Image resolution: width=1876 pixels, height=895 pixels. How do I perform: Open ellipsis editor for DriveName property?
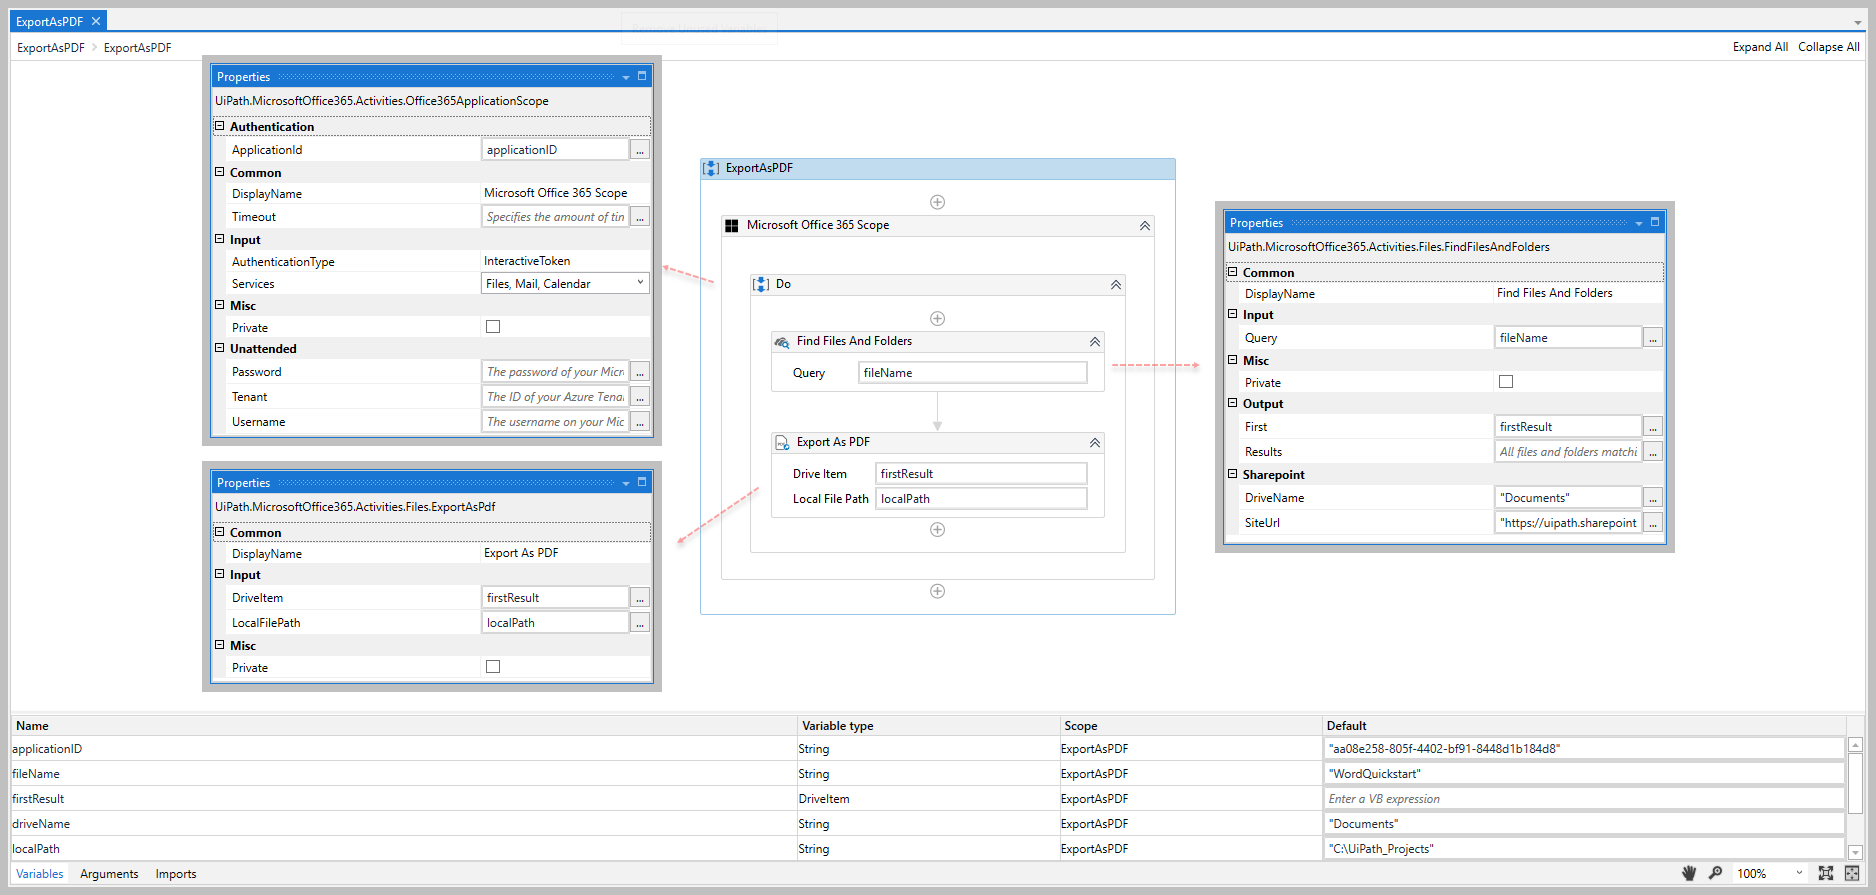(x=1653, y=498)
